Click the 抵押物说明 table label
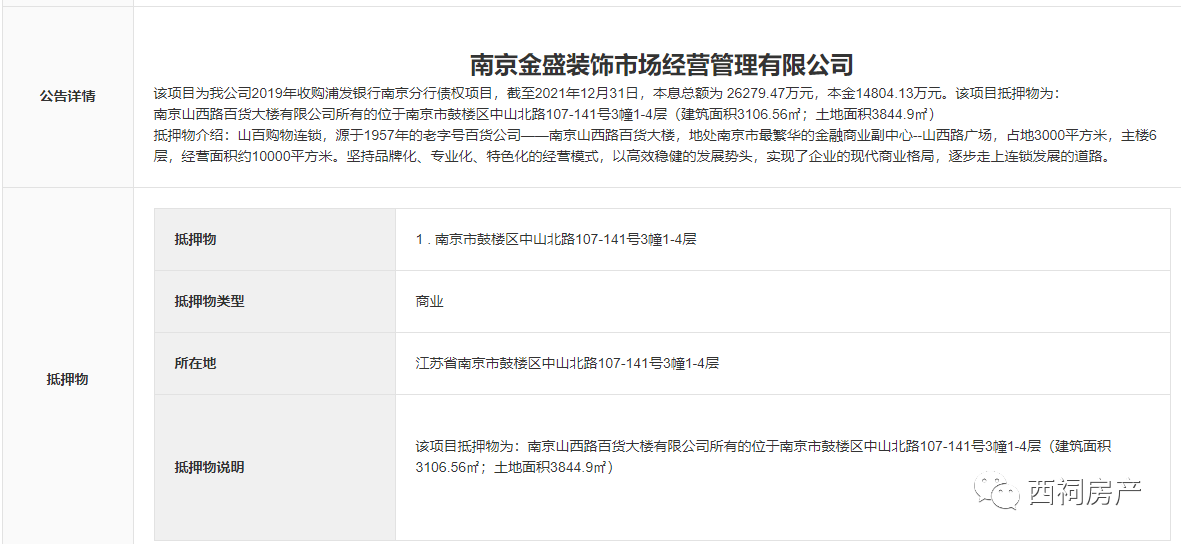Viewport: 1181px width, 544px height. point(209,467)
